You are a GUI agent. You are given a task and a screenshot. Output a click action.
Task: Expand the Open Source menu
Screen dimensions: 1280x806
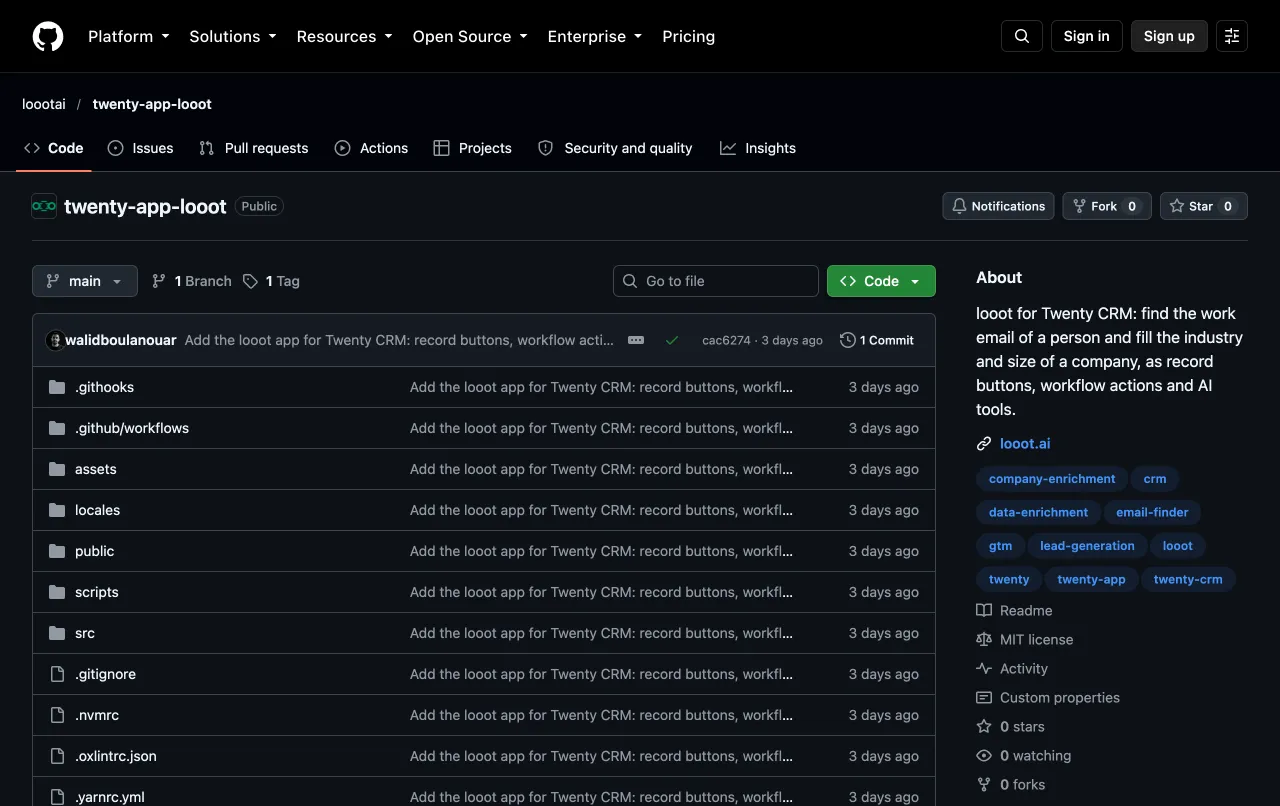[470, 36]
